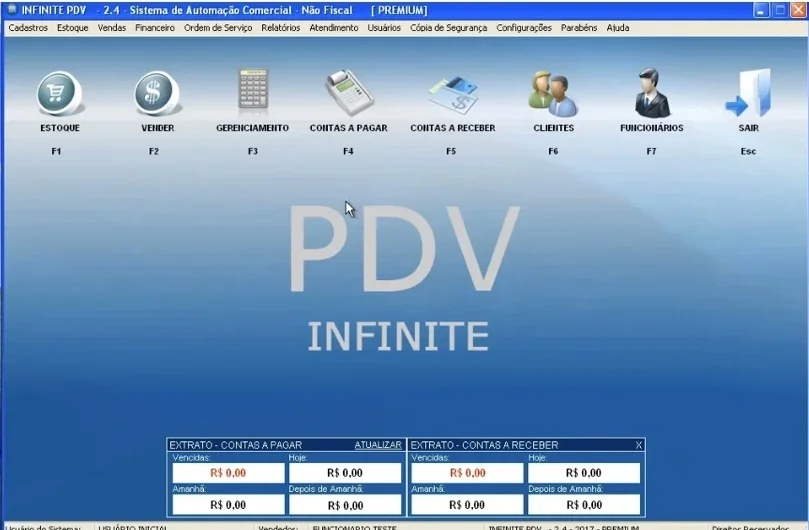Click the CONTAS A PAGAR label text
This screenshot has width=809, height=530.
click(x=348, y=128)
